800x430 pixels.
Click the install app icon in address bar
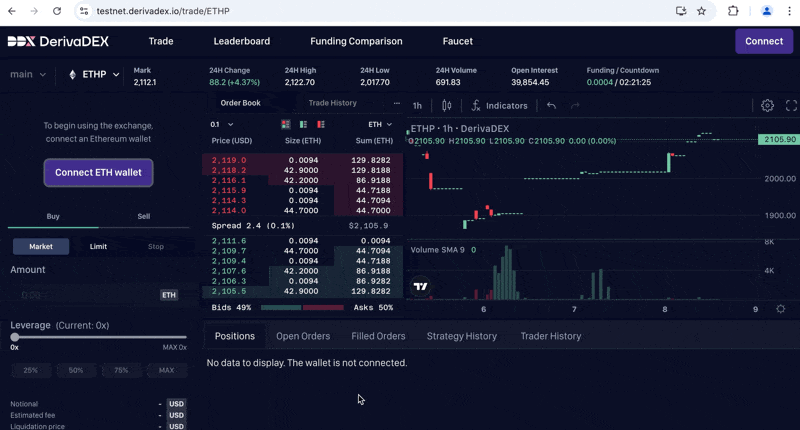pos(681,11)
